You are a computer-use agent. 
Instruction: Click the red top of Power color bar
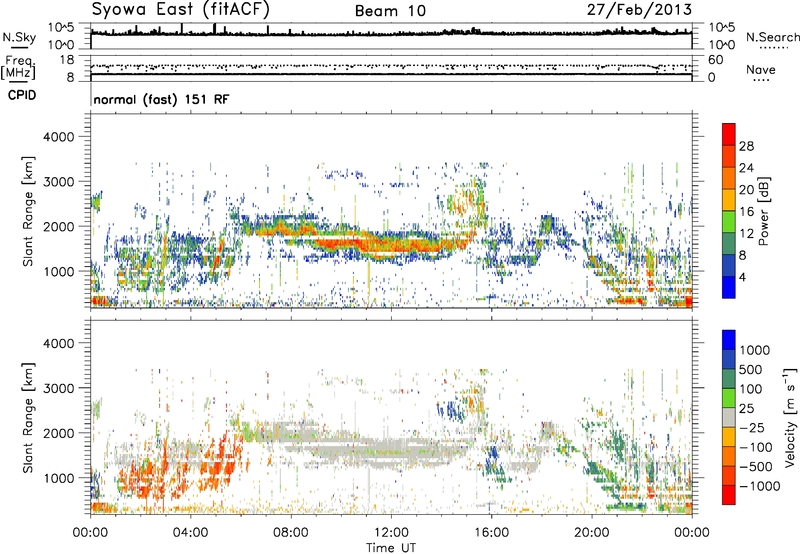coord(729,134)
